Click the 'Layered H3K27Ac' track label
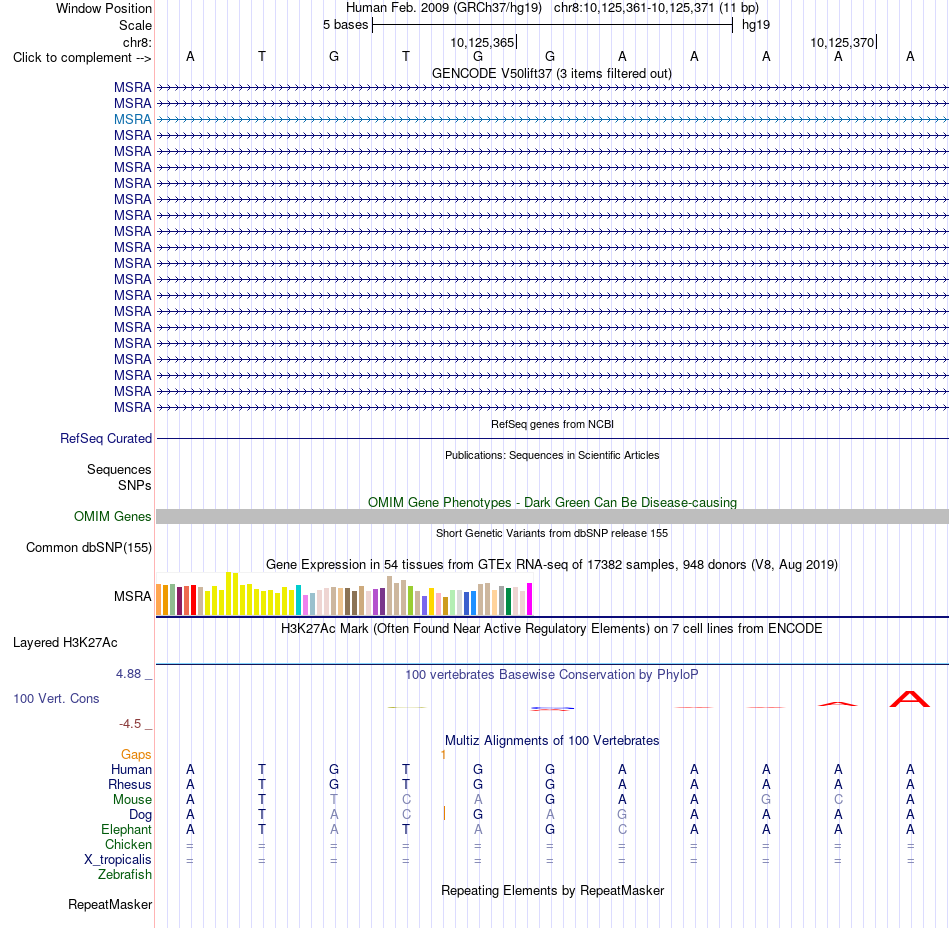The image size is (950, 928). 65,643
